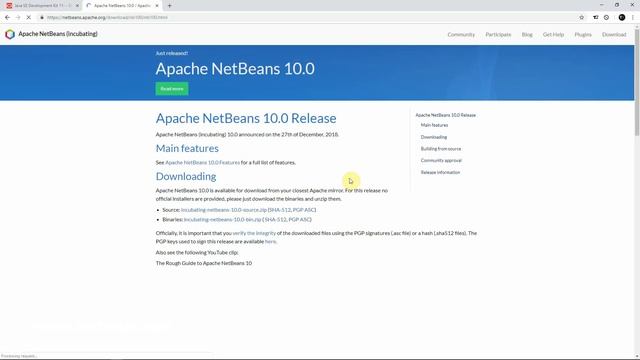
Task: Open the SHA-512 link for the binaries zip
Action: [276, 220]
